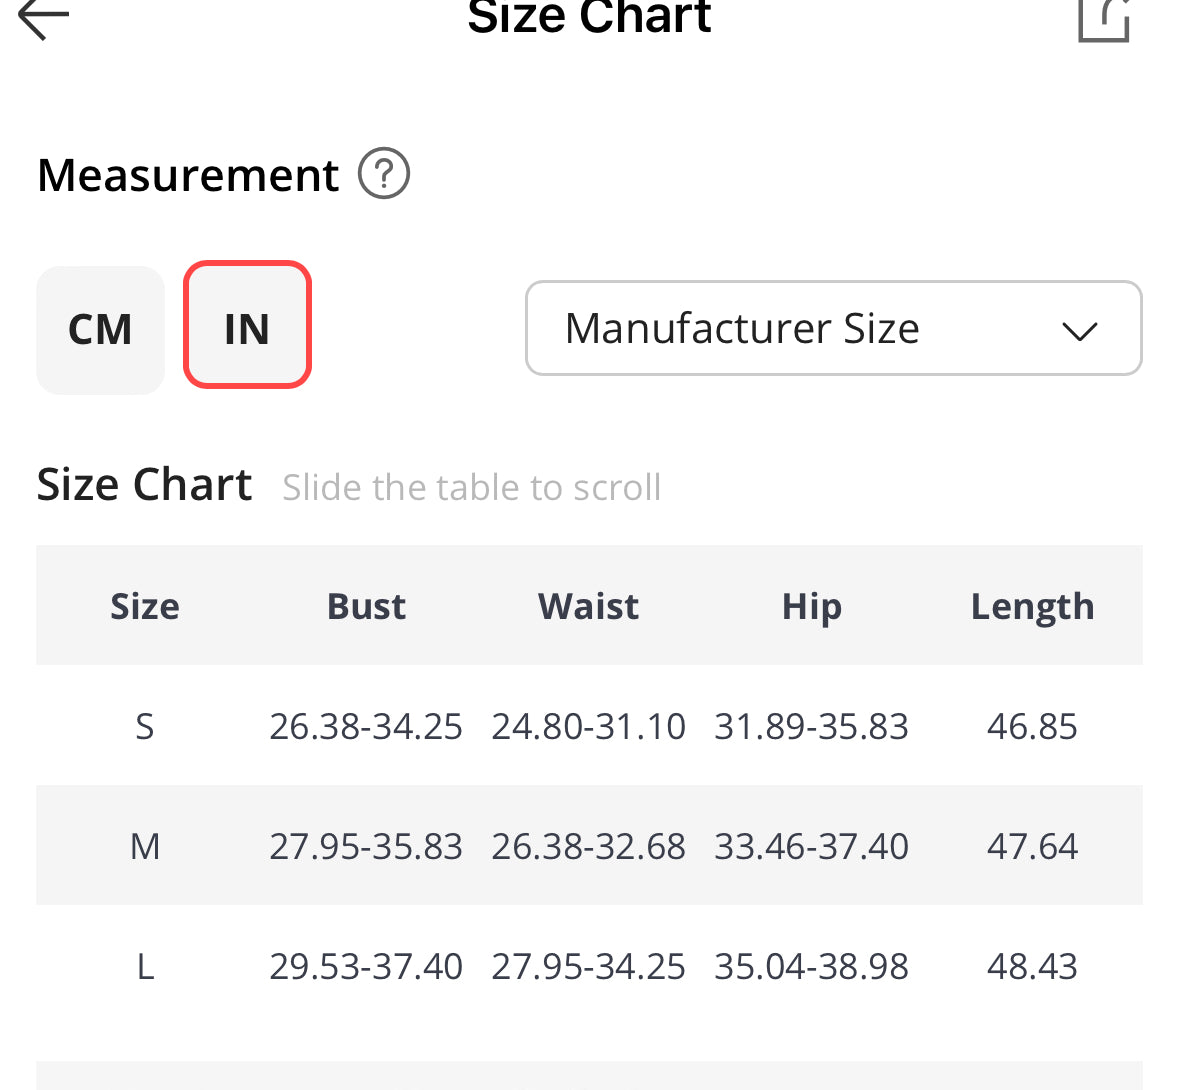Click the Bust column header

point(366,606)
